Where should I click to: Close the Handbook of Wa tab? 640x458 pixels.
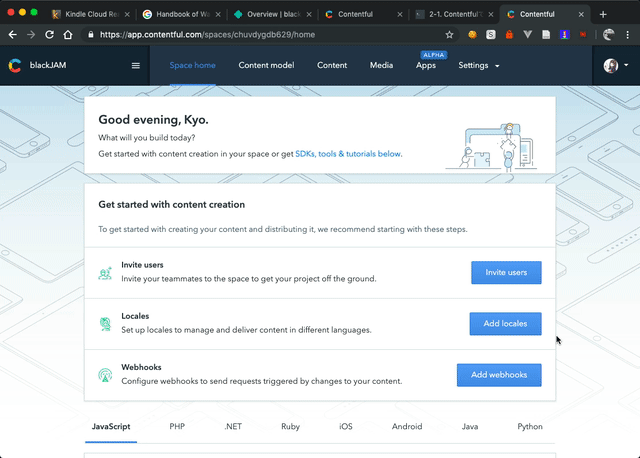(x=218, y=14)
